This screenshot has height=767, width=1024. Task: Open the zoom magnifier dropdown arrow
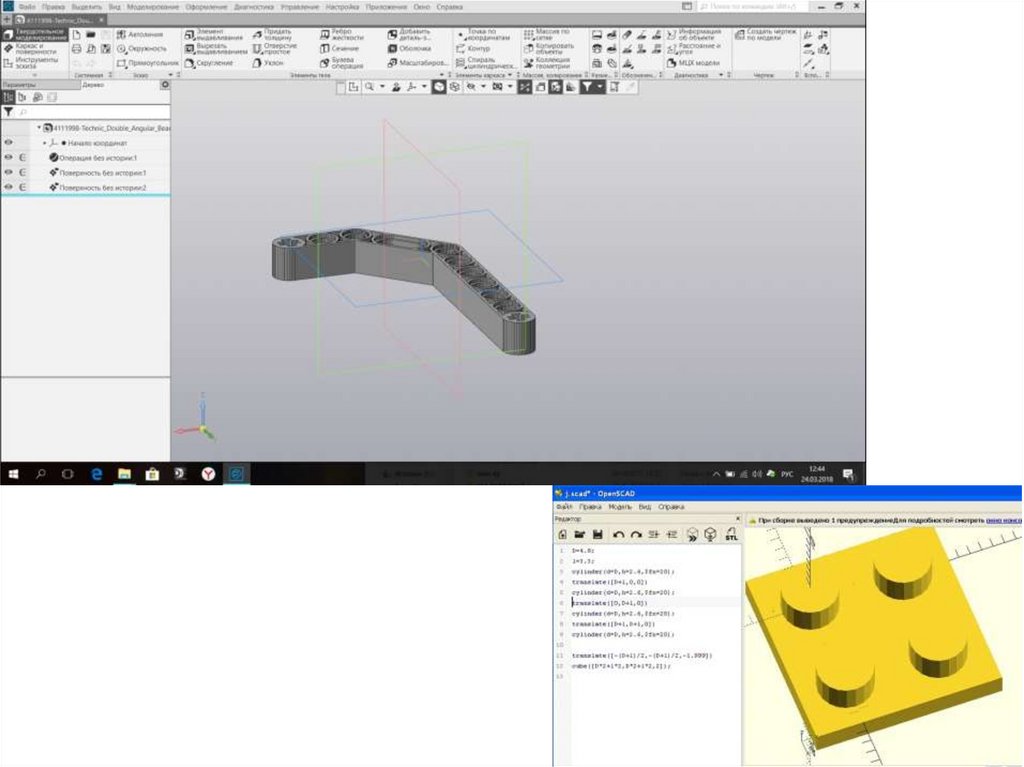(x=382, y=88)
